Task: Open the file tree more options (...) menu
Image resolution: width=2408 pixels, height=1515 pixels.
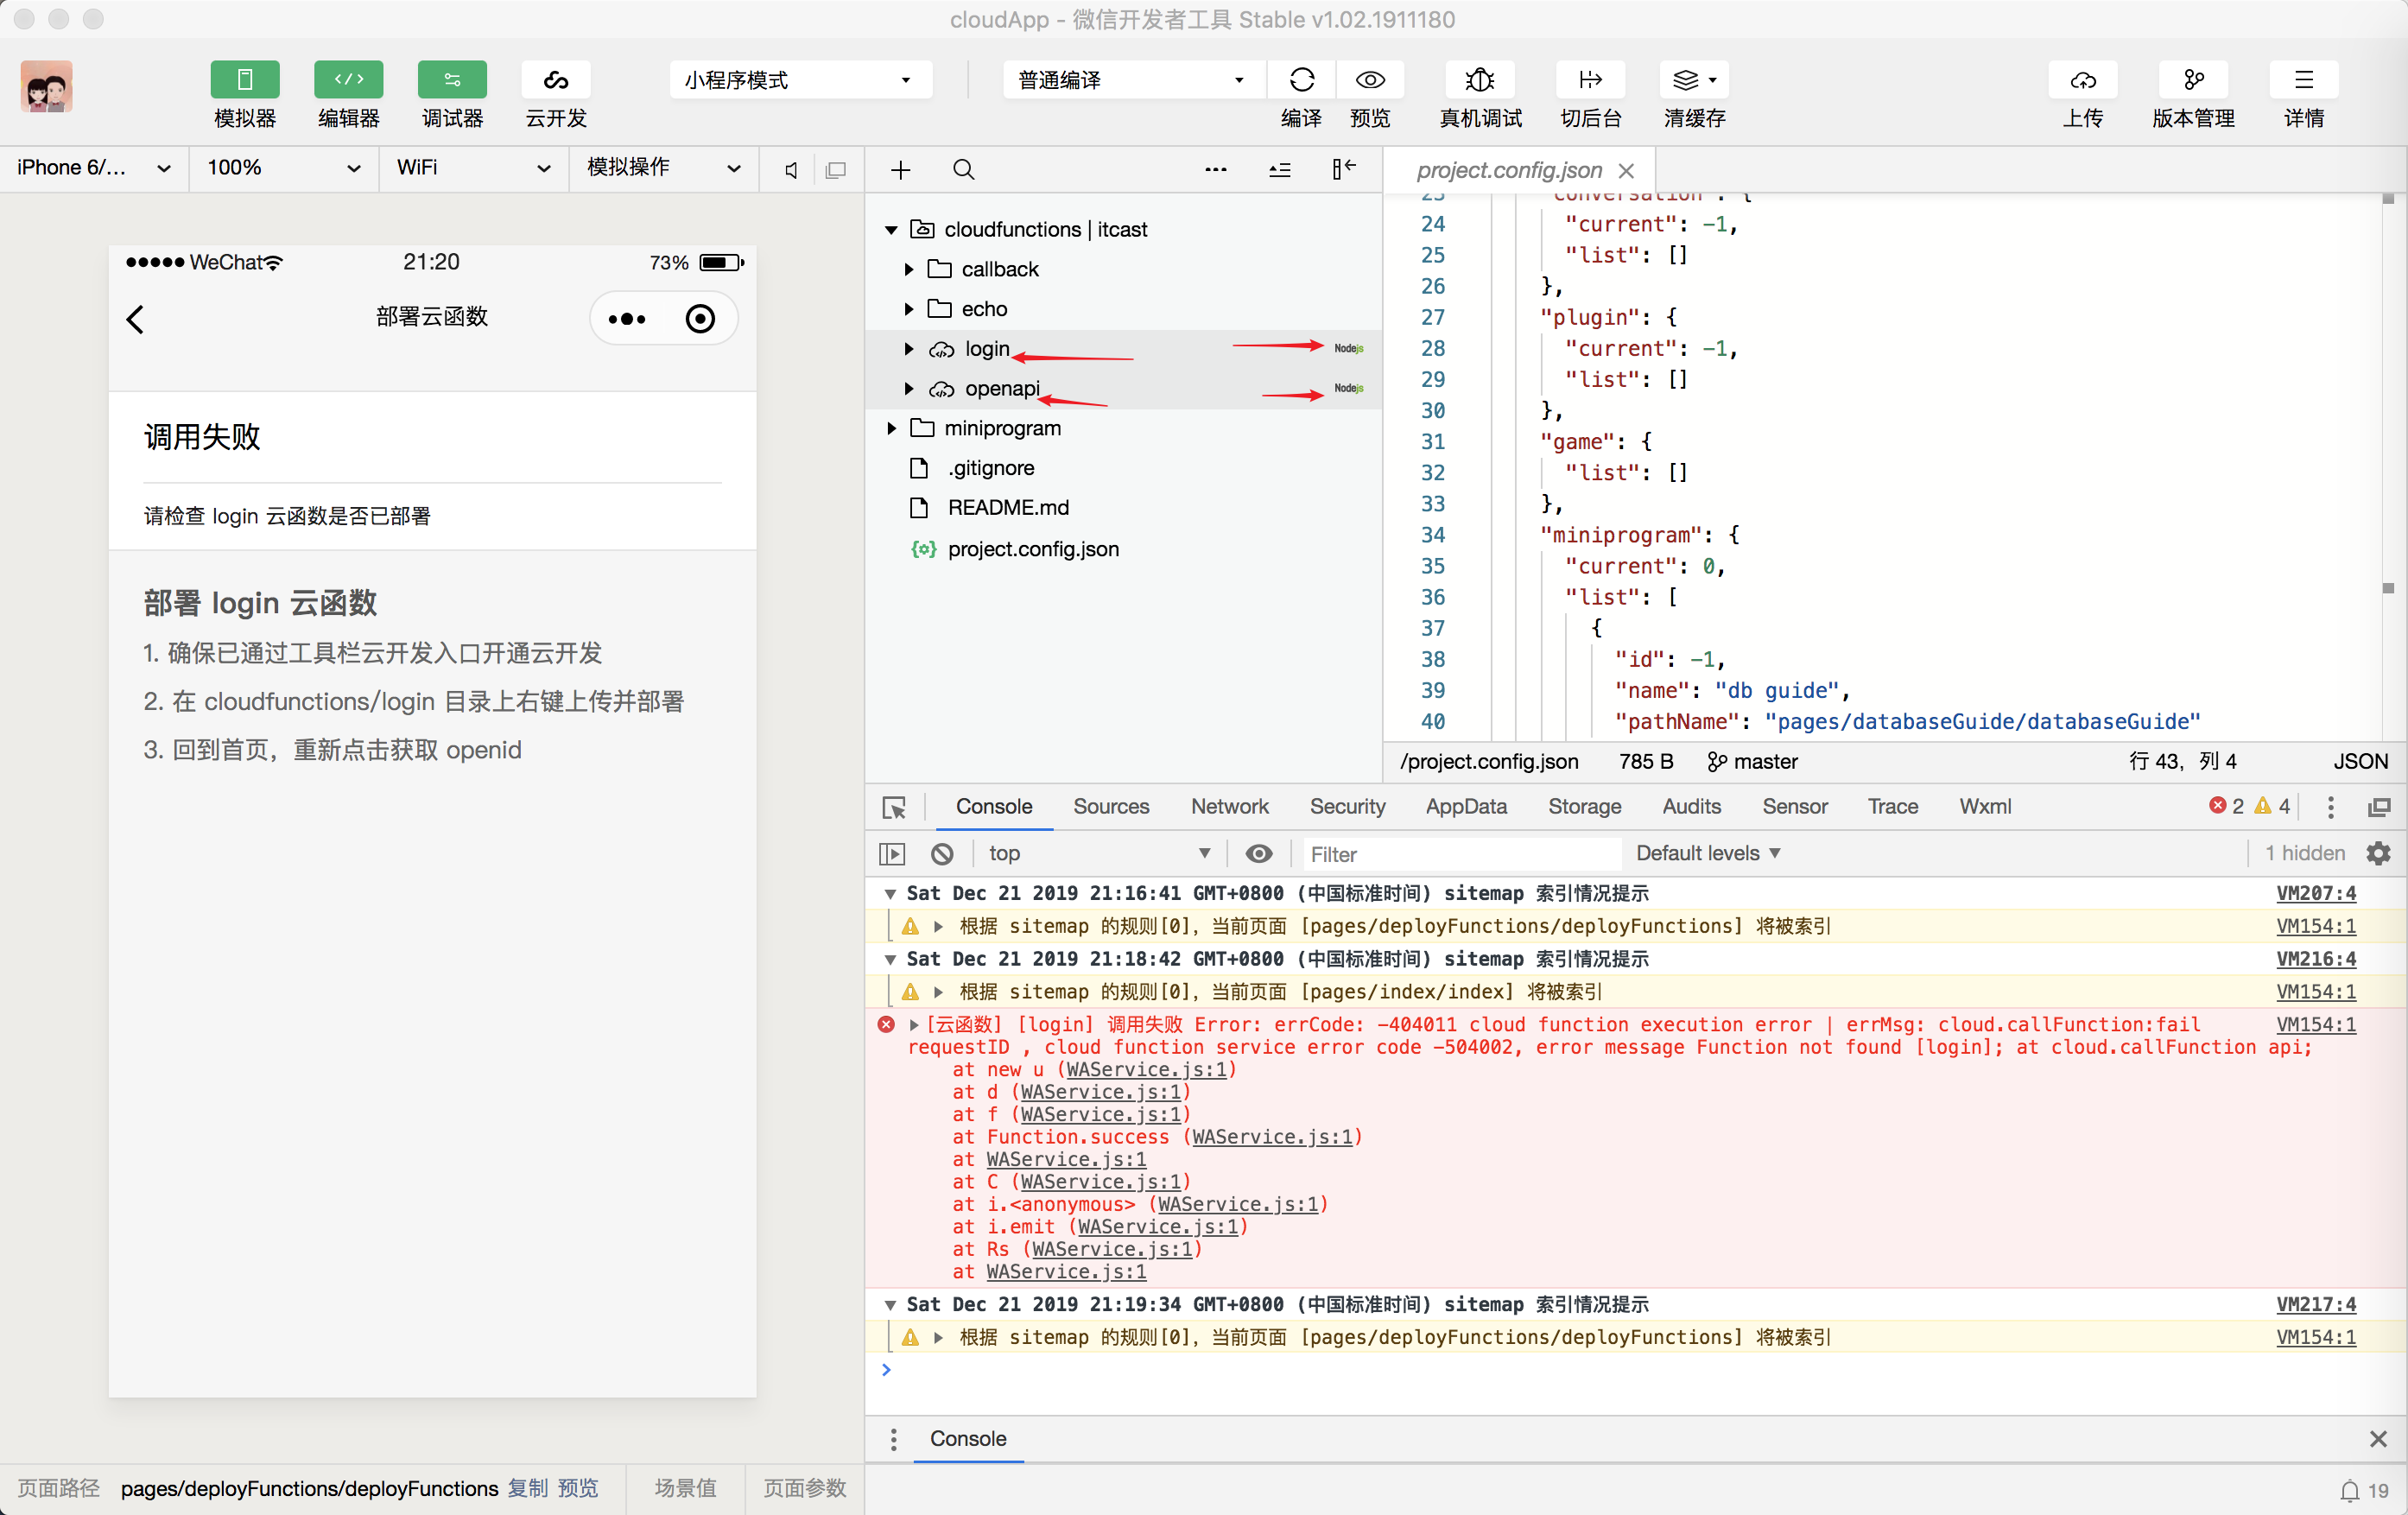Action: coord(1215,170)
